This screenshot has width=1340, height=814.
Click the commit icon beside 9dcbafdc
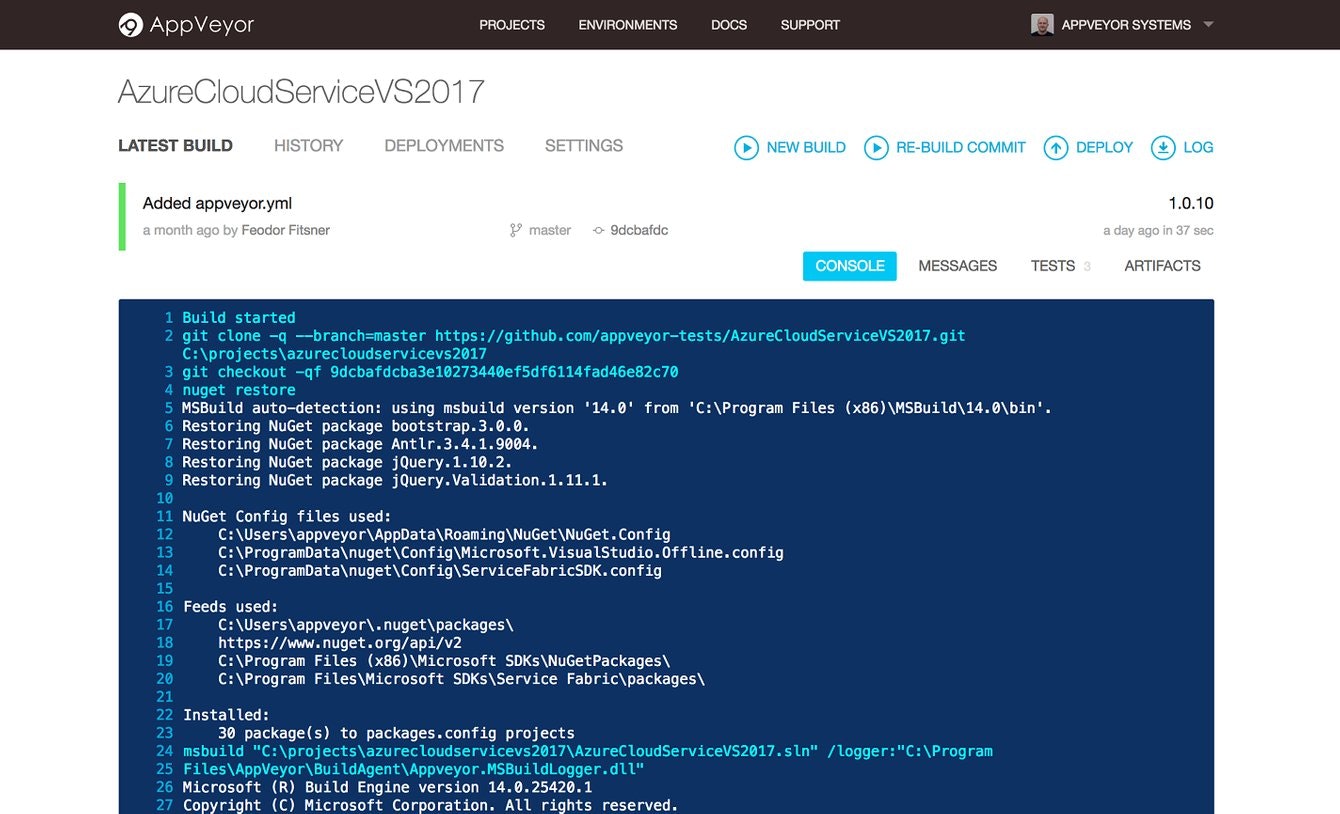pos(598,230)
